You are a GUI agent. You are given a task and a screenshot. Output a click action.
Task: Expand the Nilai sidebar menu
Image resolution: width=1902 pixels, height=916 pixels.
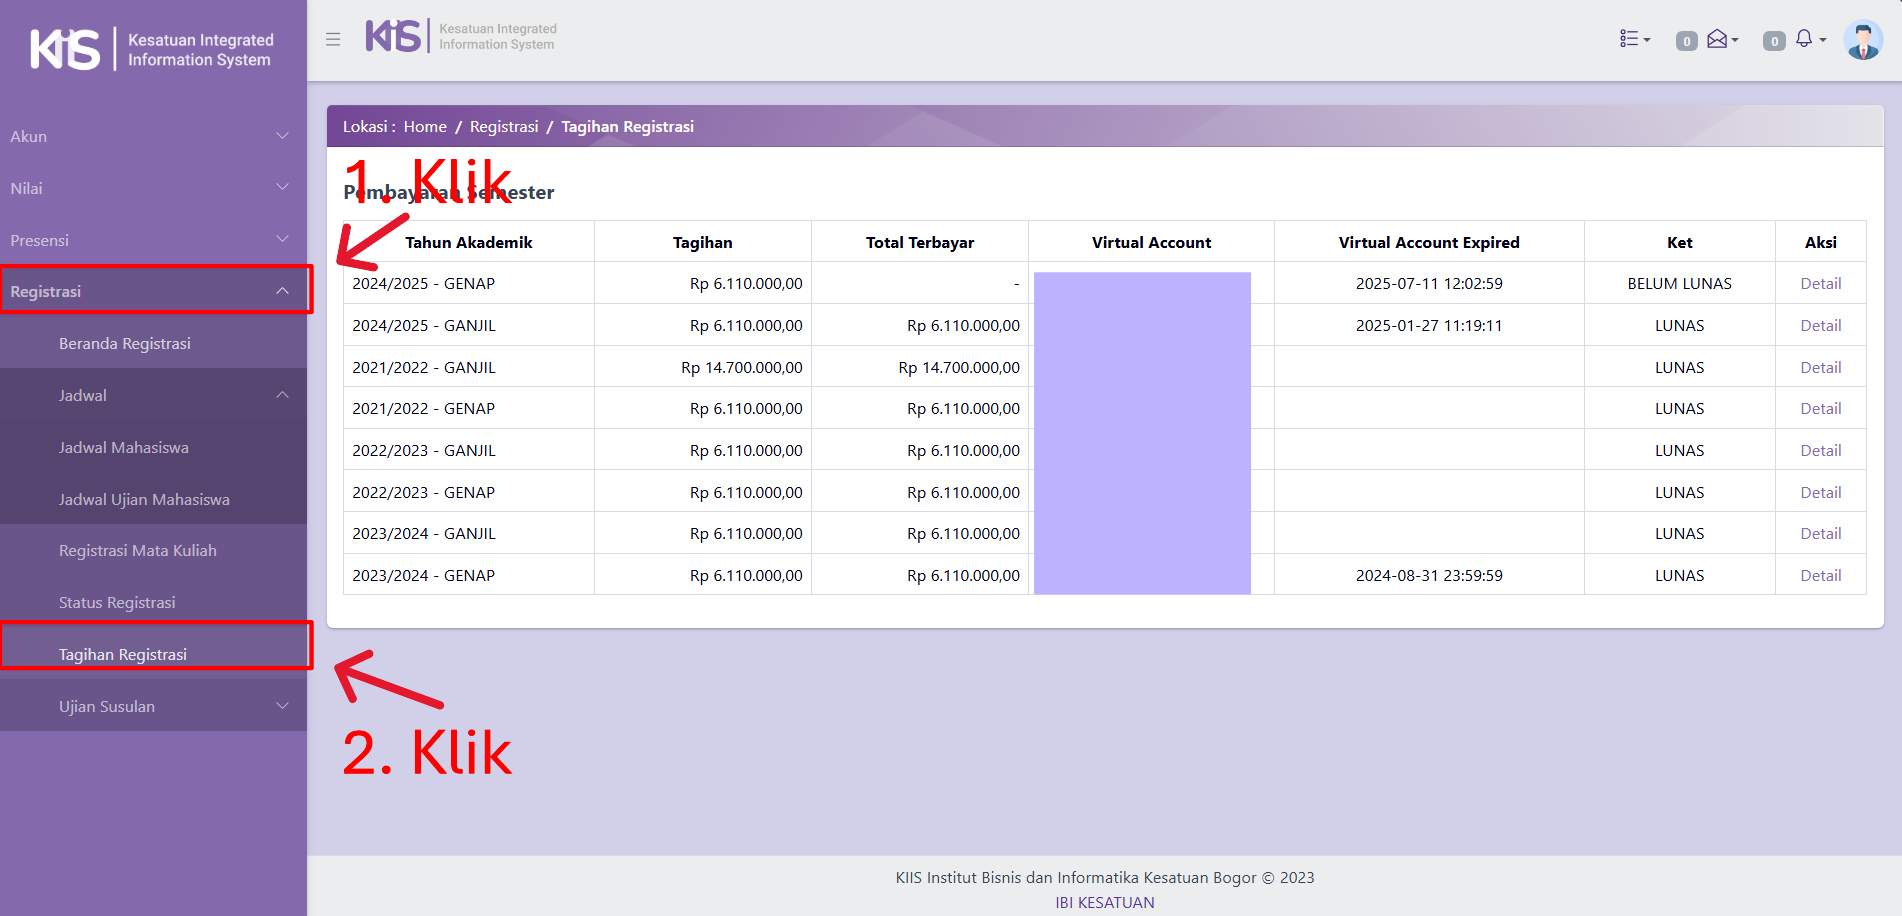click(150, 188)
